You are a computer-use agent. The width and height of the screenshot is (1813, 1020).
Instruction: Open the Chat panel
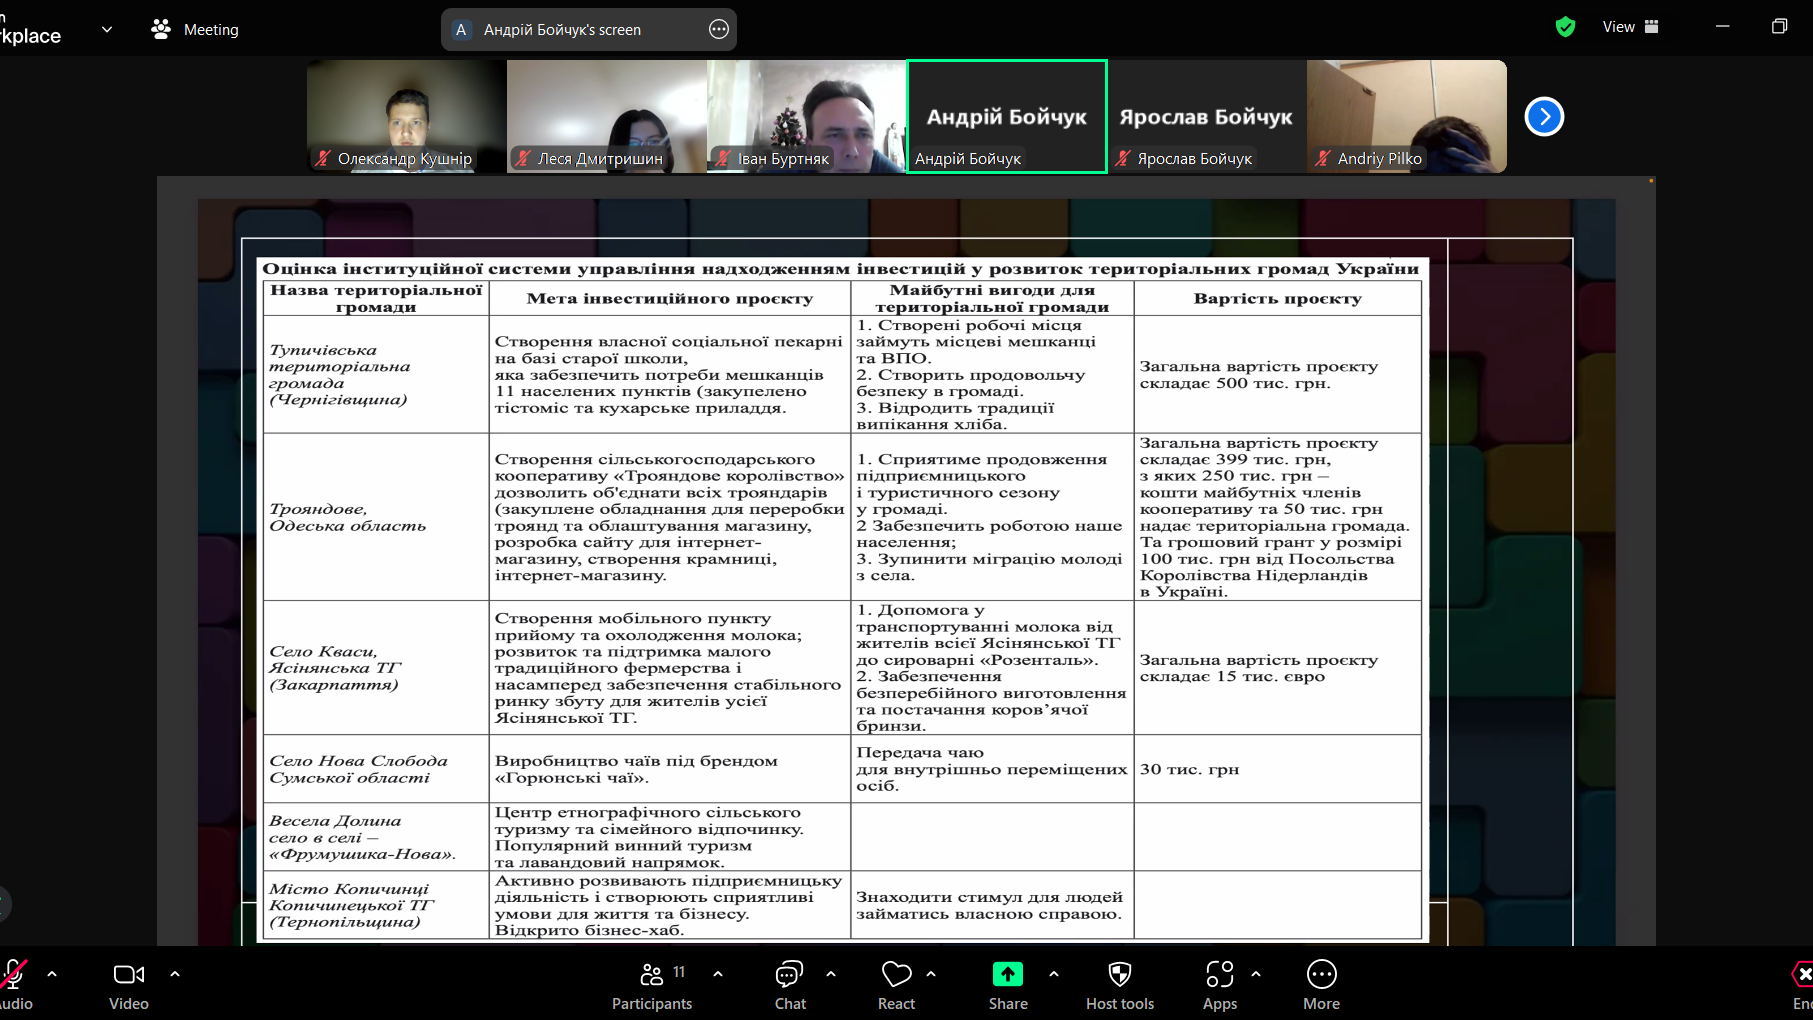click(x=789, y=985)
